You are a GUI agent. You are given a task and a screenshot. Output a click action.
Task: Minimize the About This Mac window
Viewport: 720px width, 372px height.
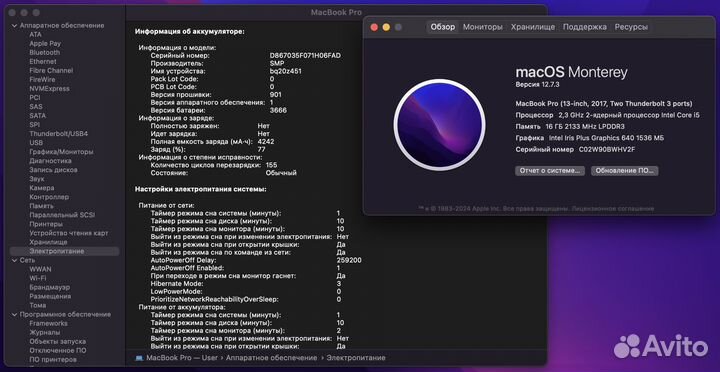pyautogui.click(x=386, y=28)
